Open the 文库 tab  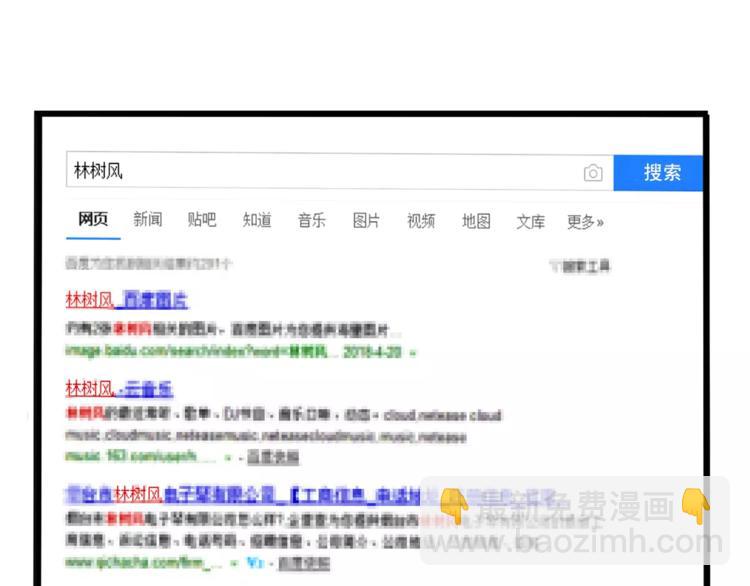pos(530,222)
